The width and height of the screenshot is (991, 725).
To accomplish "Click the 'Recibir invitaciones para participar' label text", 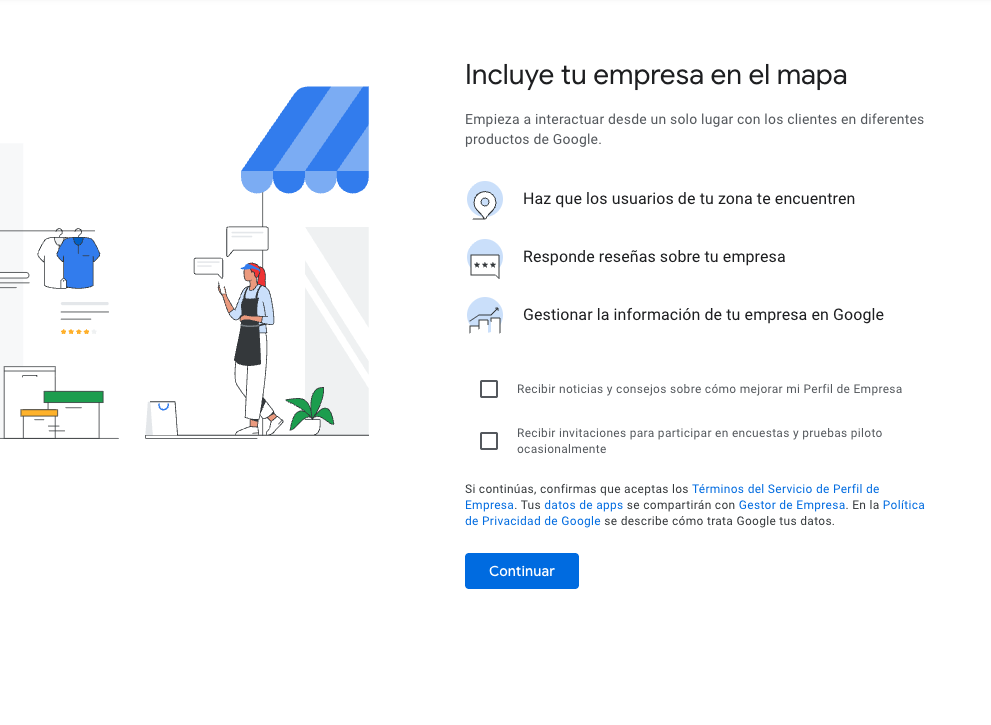I will click(x=700, y=441).
